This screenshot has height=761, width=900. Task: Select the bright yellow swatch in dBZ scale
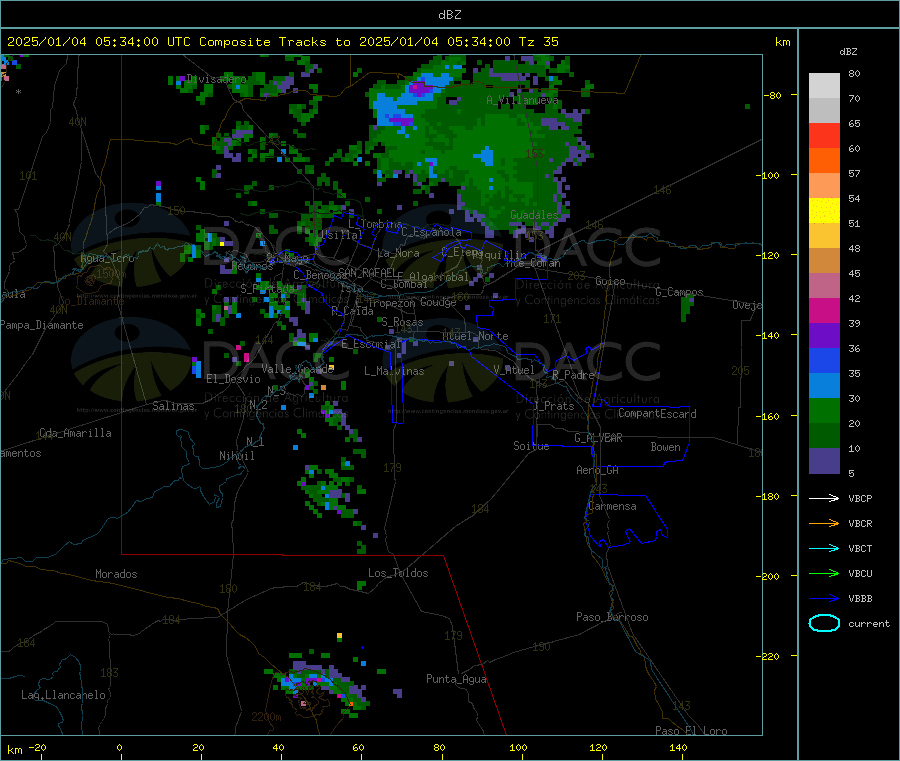(824, 211)
